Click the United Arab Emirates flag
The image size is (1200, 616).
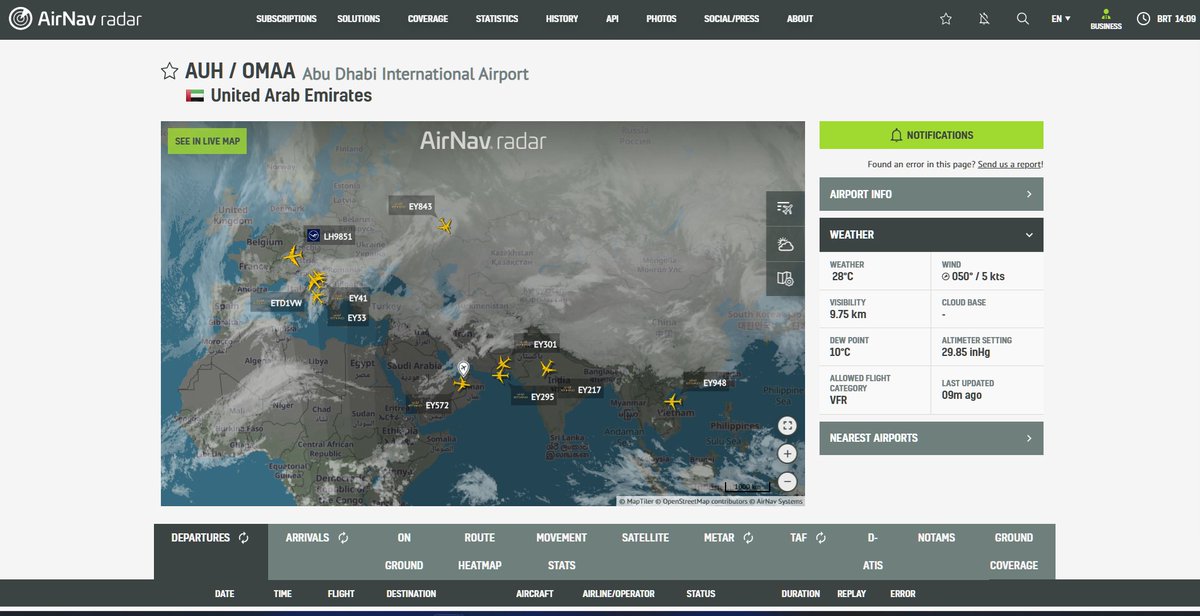195,96
